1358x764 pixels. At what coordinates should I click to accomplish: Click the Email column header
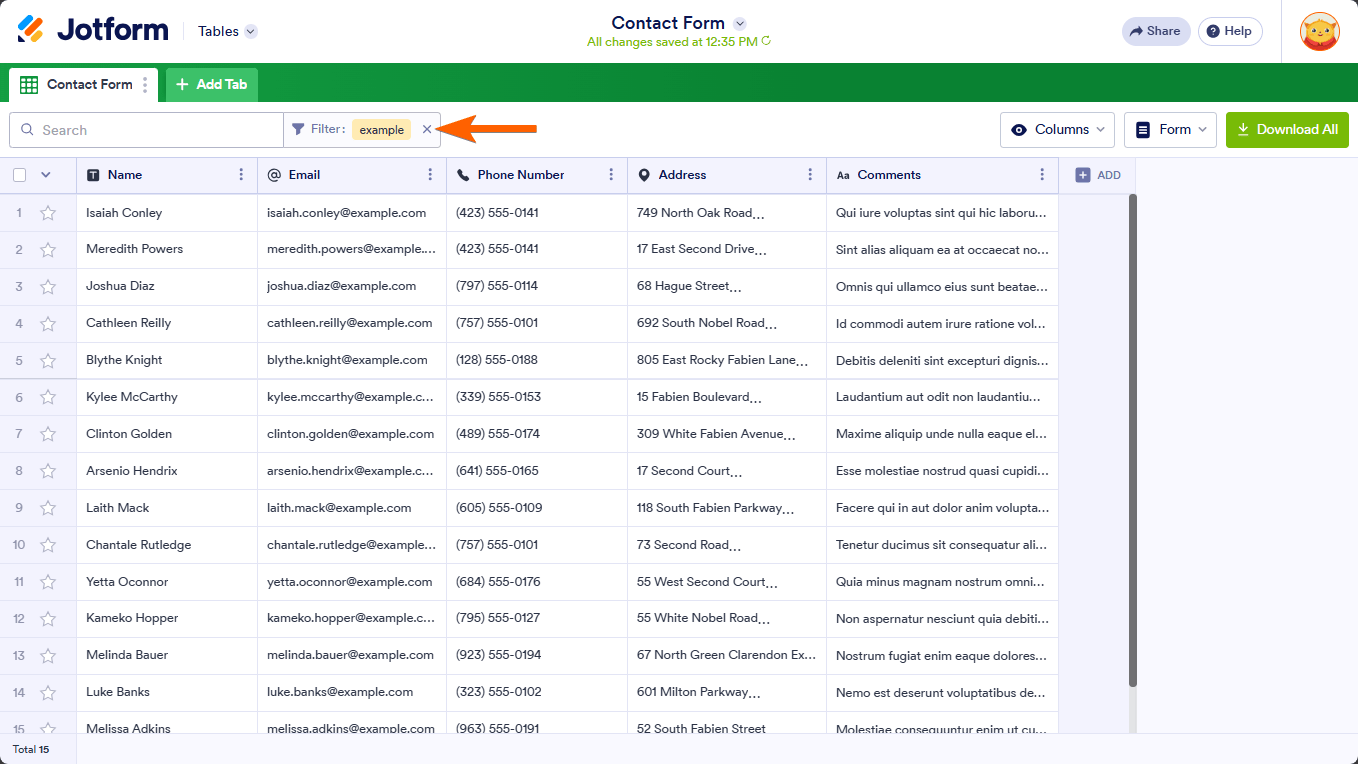tap(352, 175)
